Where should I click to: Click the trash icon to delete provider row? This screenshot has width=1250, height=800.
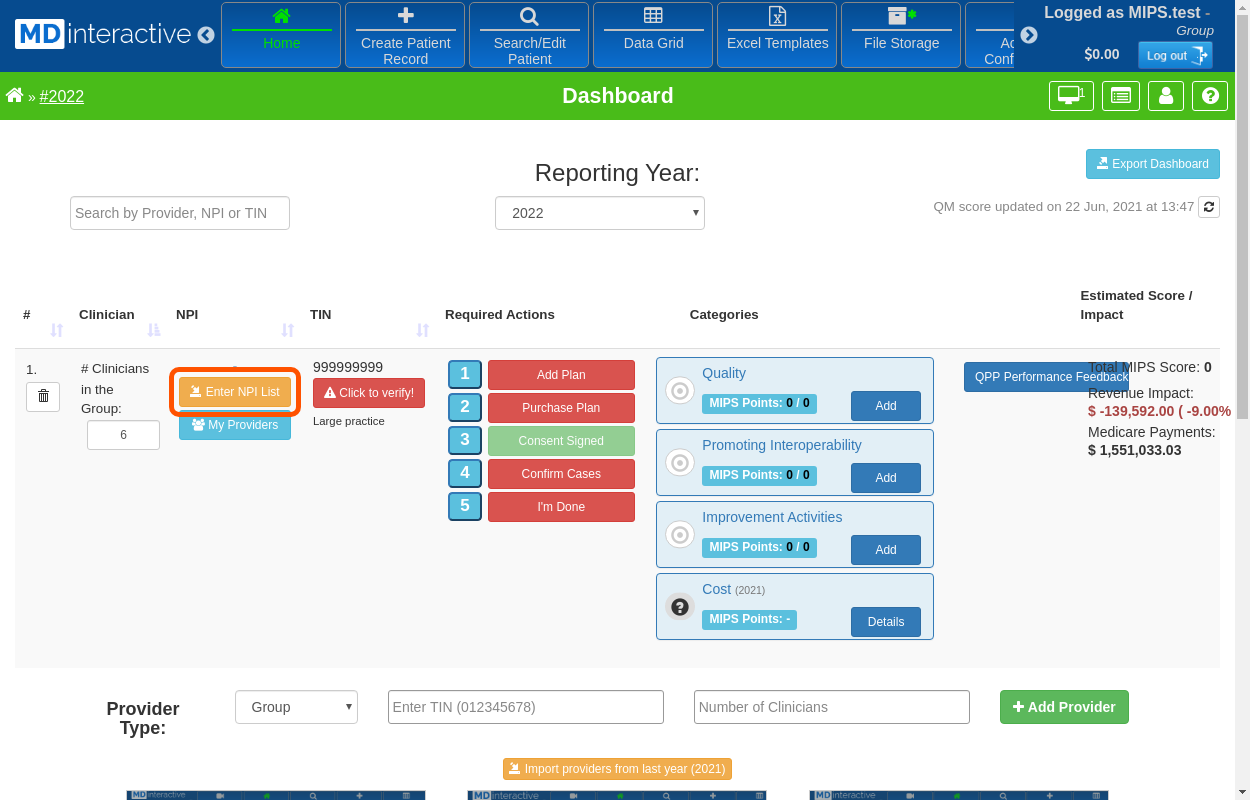(x=43, y=397)
